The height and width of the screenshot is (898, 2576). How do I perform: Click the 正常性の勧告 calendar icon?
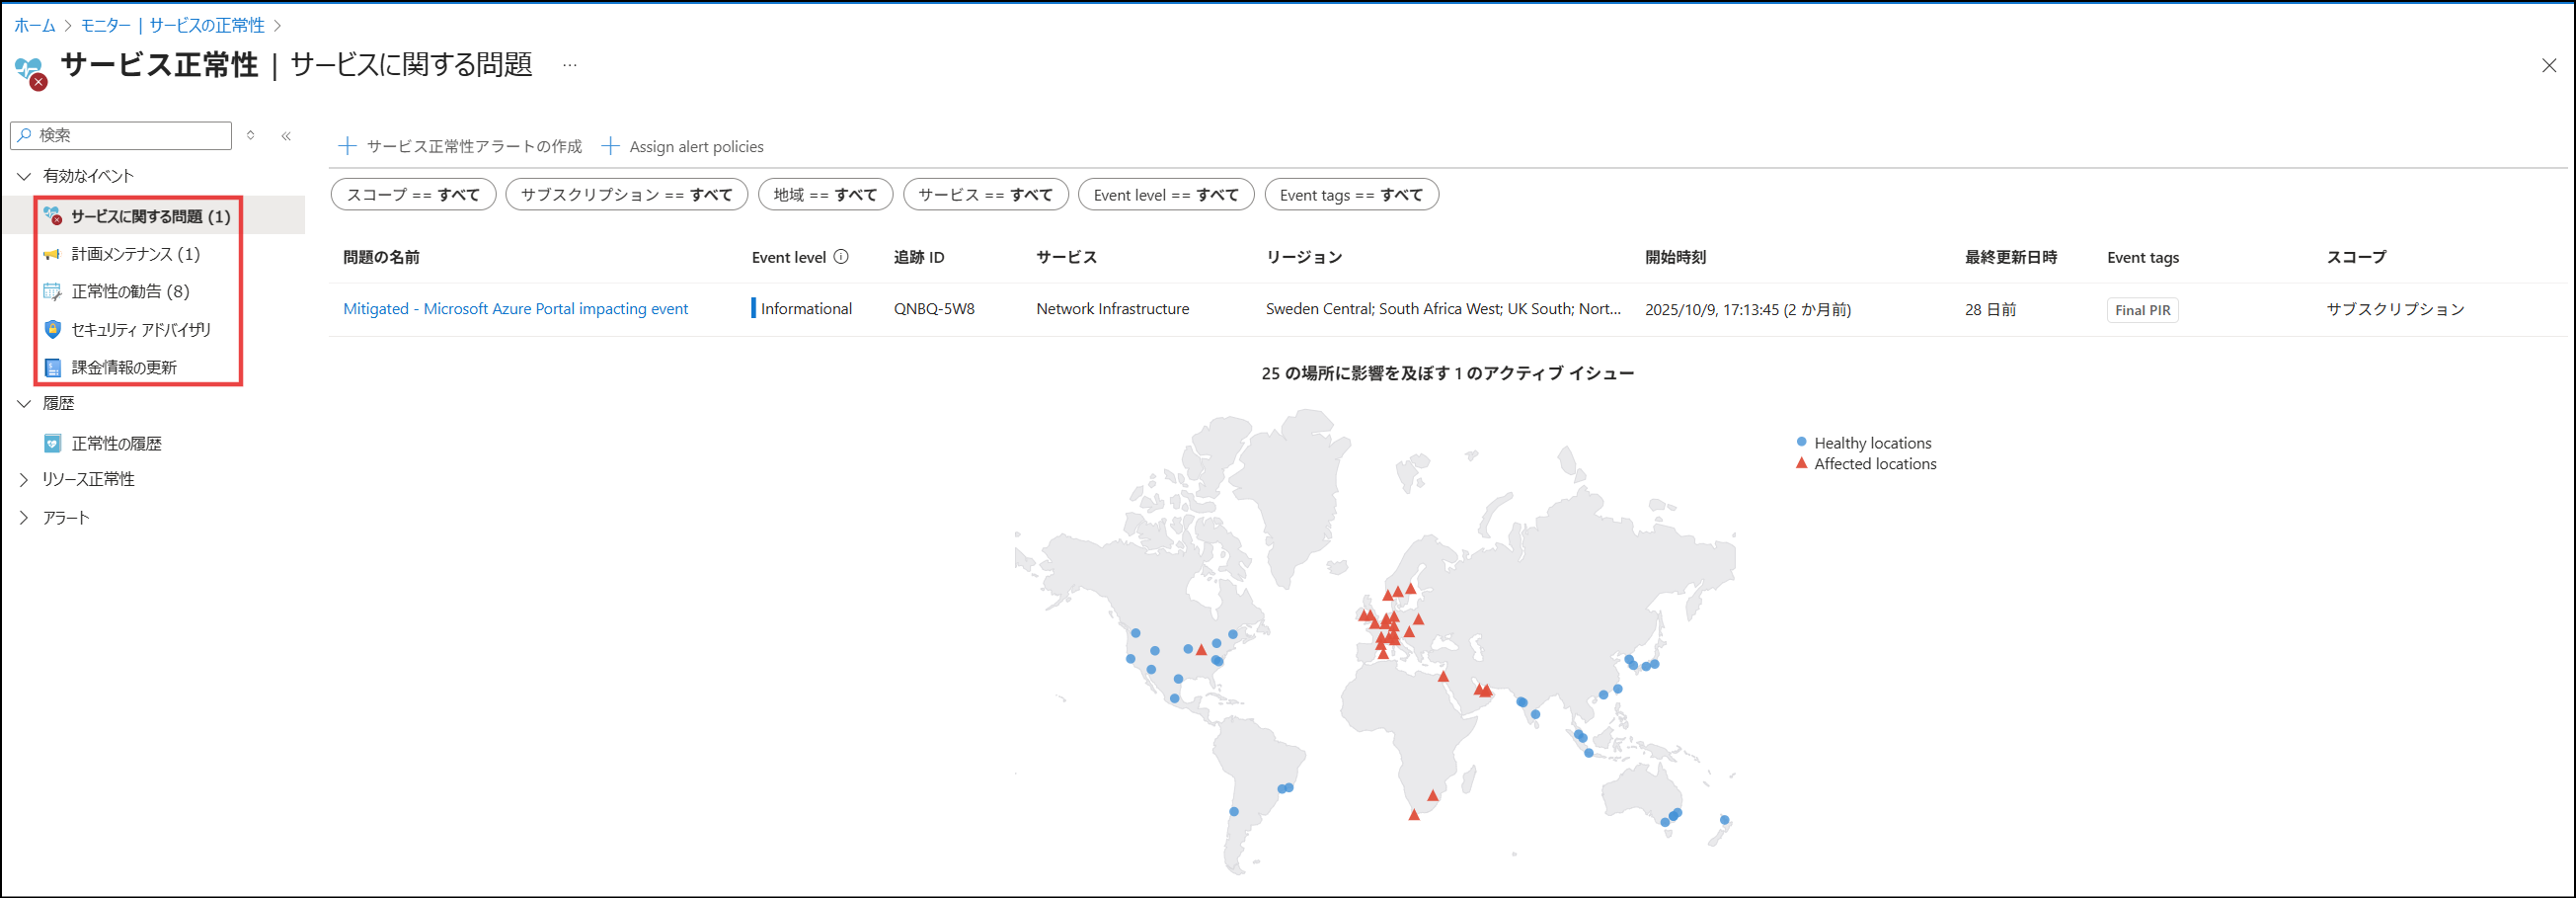click(52, 292)
